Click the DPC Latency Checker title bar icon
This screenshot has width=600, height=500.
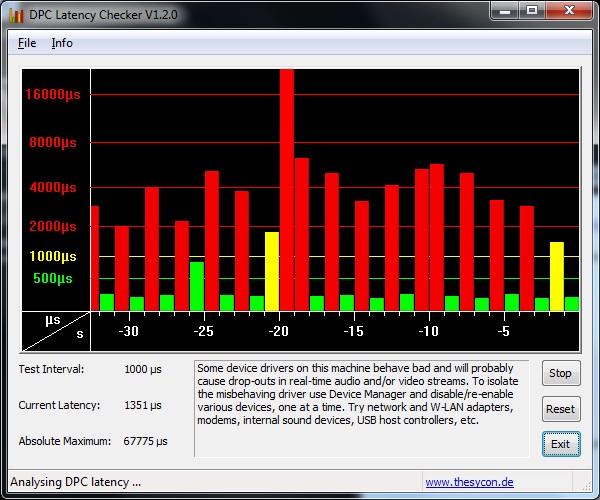pos(16,15)
